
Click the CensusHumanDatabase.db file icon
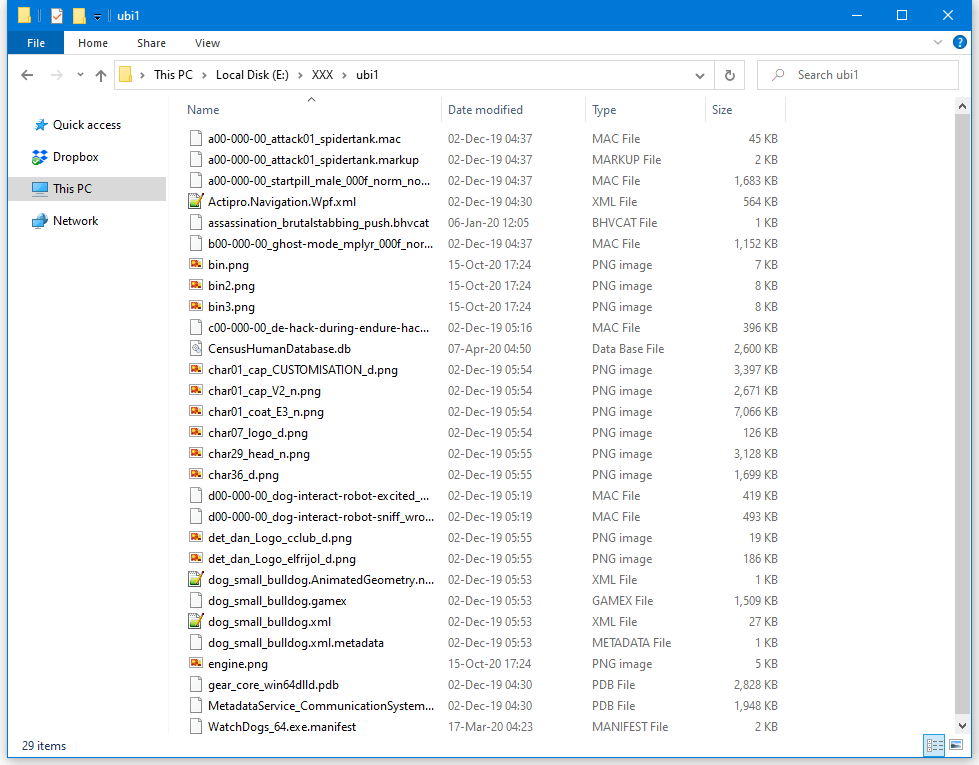pyautogui.click(x=196, y=349)
